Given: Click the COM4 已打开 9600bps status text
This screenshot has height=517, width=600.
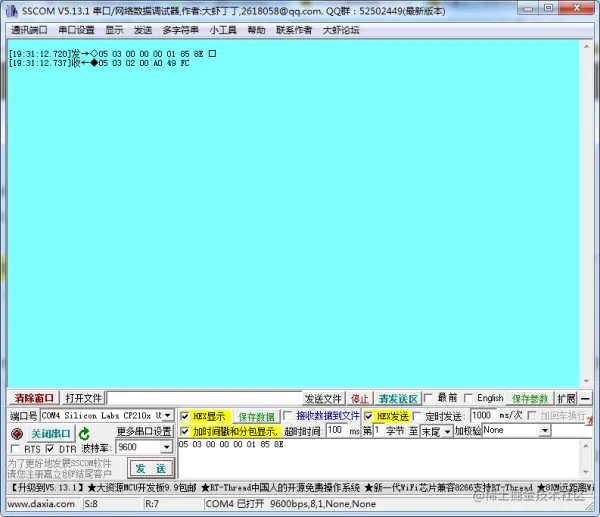Looking at the screenshot, I should (x=290, y=504).
